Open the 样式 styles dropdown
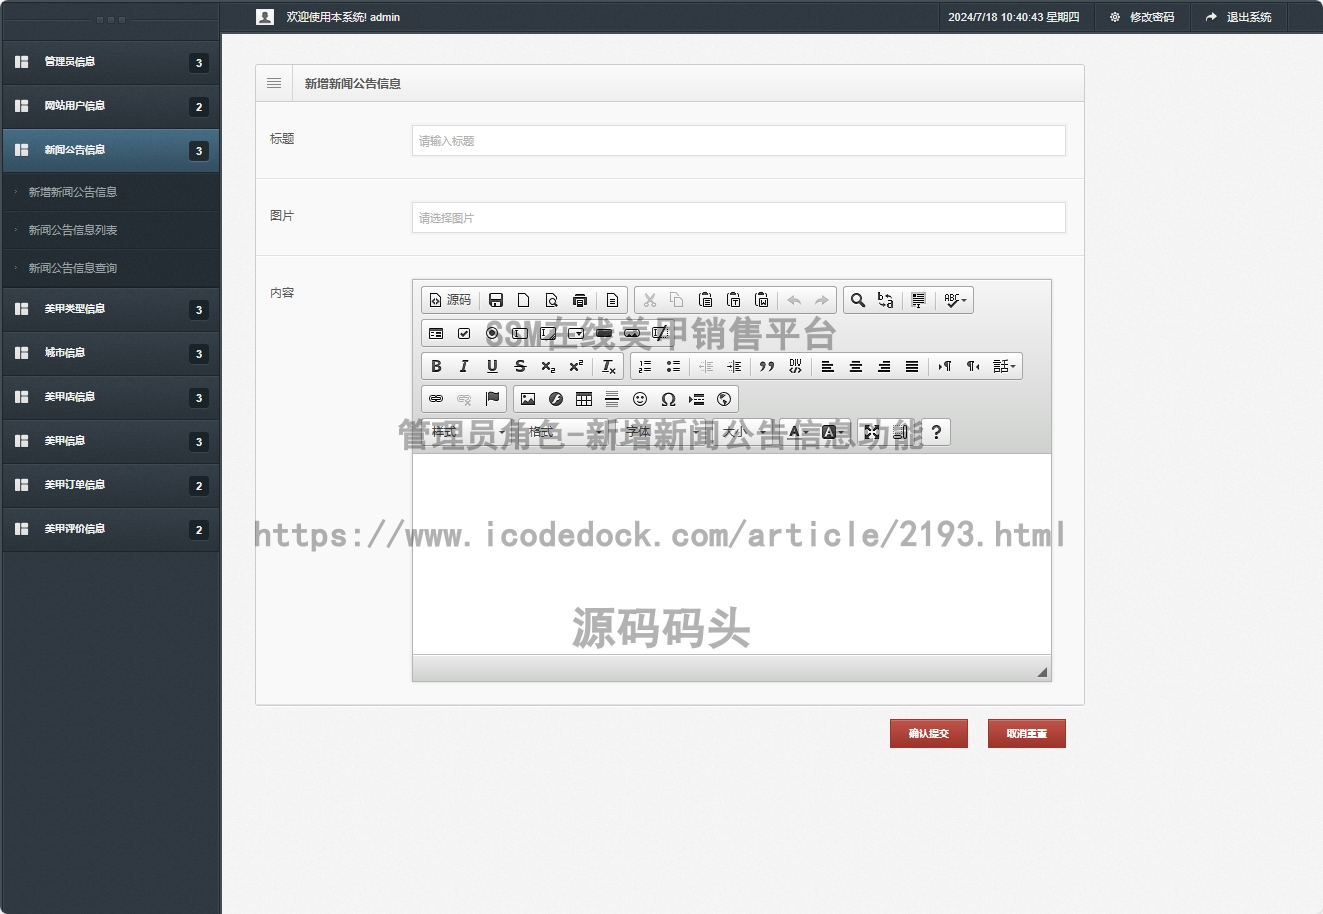Screen dimensions: 1323x914 tap(468, 432)
